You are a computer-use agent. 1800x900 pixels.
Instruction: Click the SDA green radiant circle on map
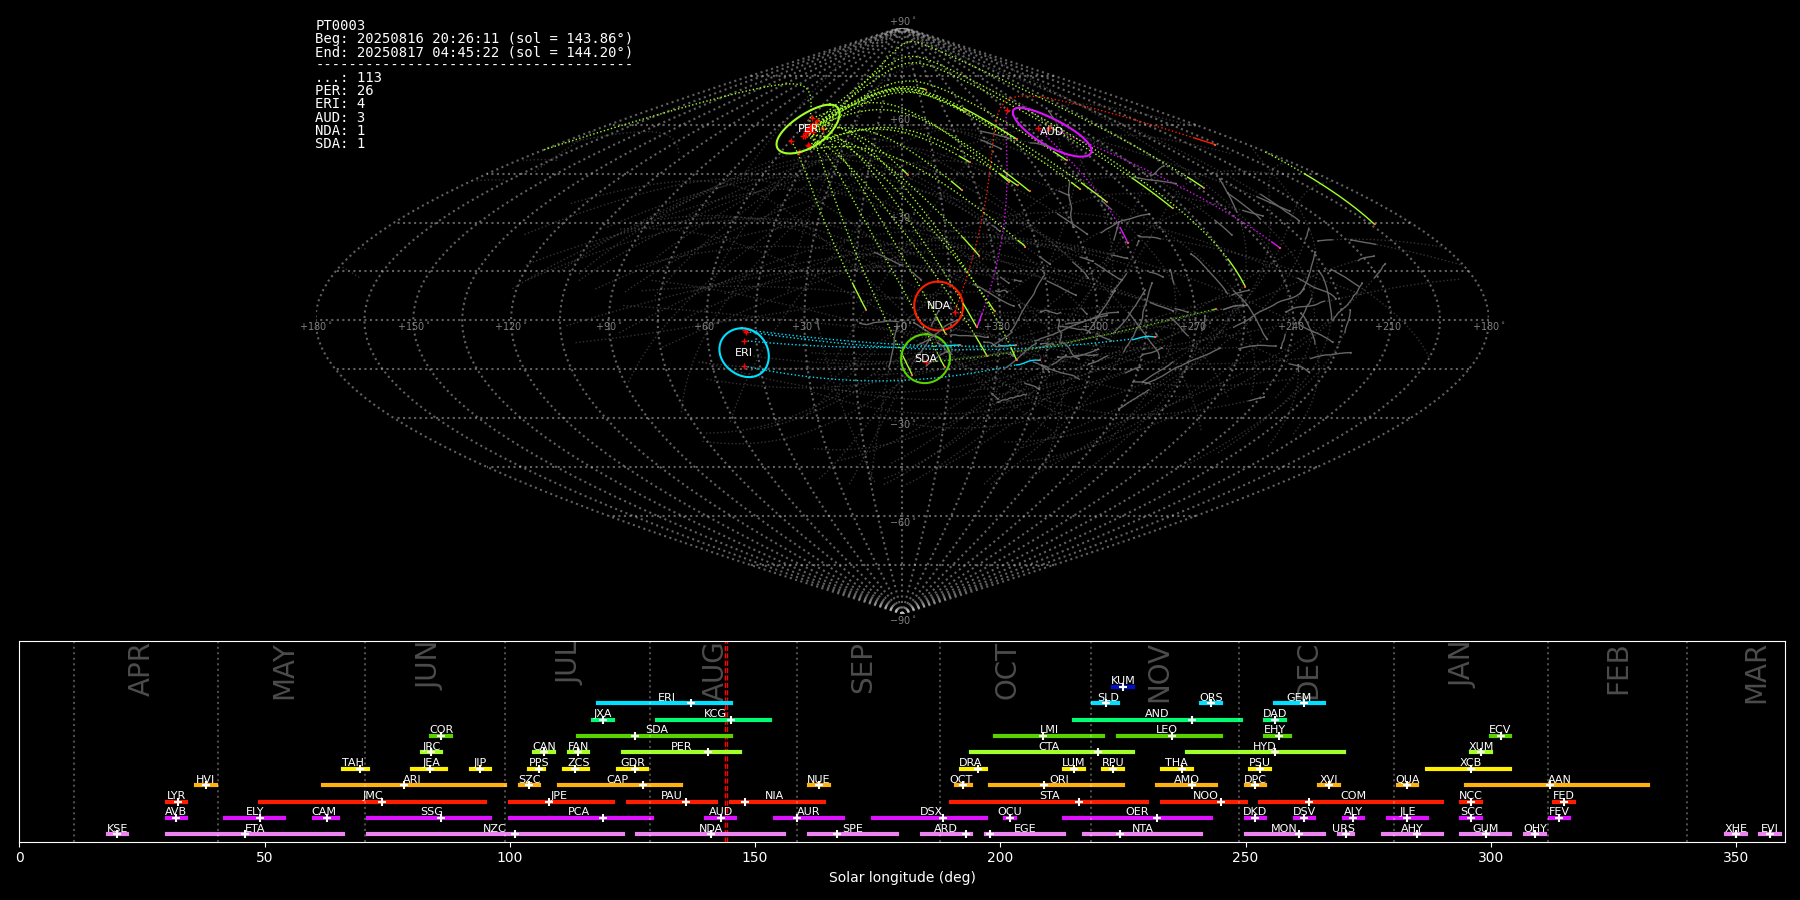point(925,358)
